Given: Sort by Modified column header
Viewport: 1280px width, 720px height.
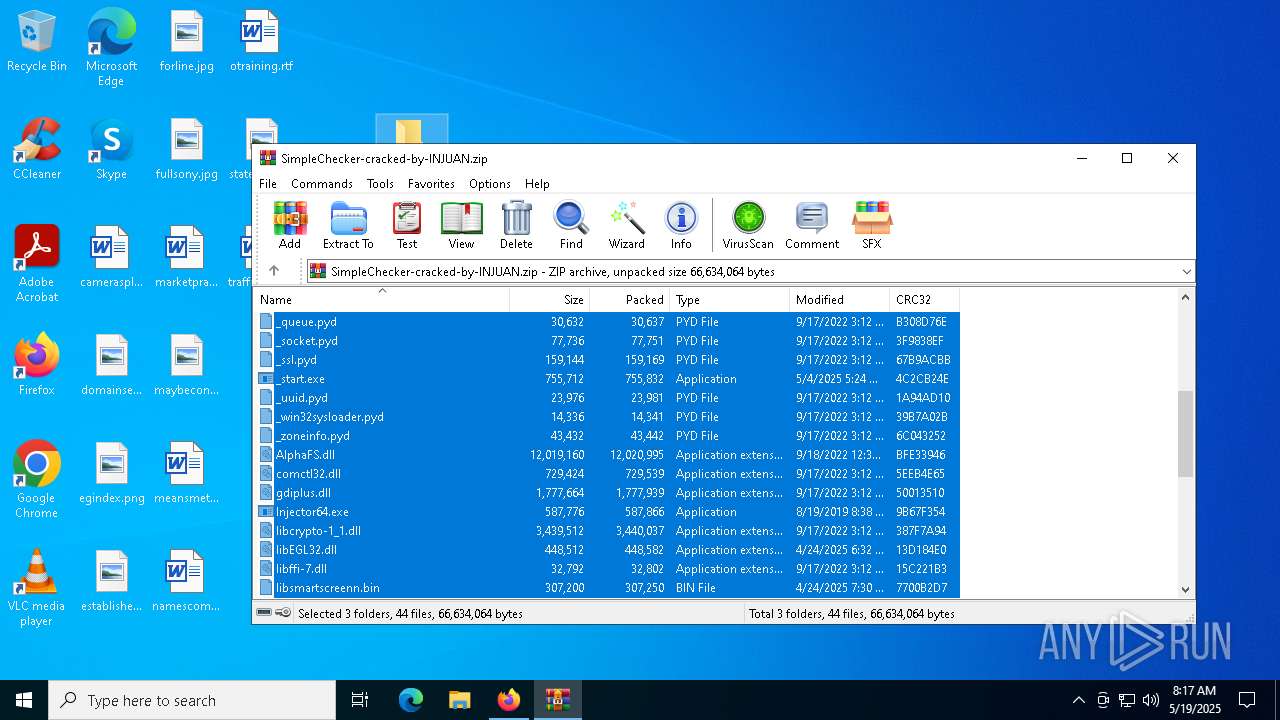Looking at the screenshot, I should [839, 299].
